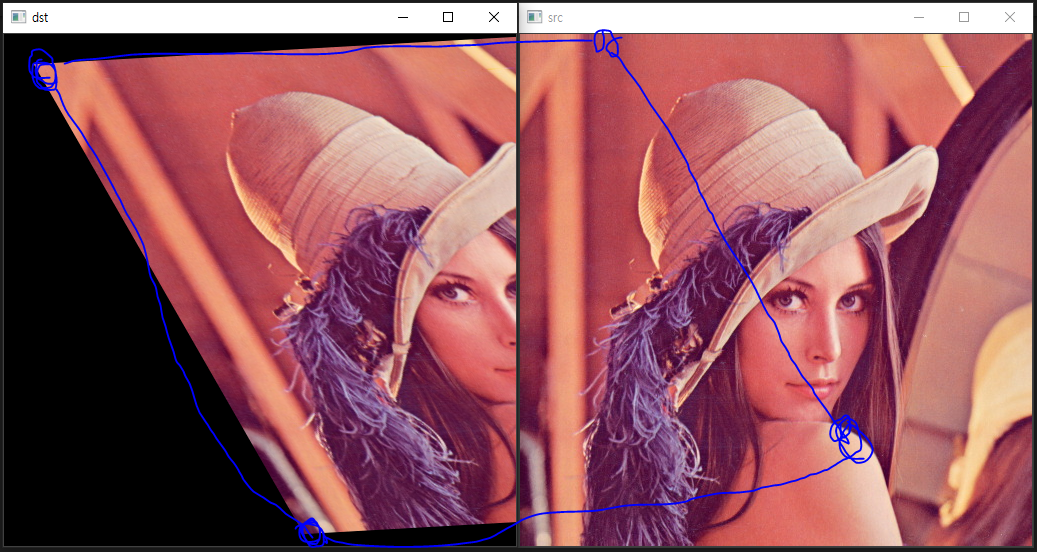Image resolution: width=1037 pixels, height=552 pixels.
Task: Click the dst title text
Action: tap(40, 18)
